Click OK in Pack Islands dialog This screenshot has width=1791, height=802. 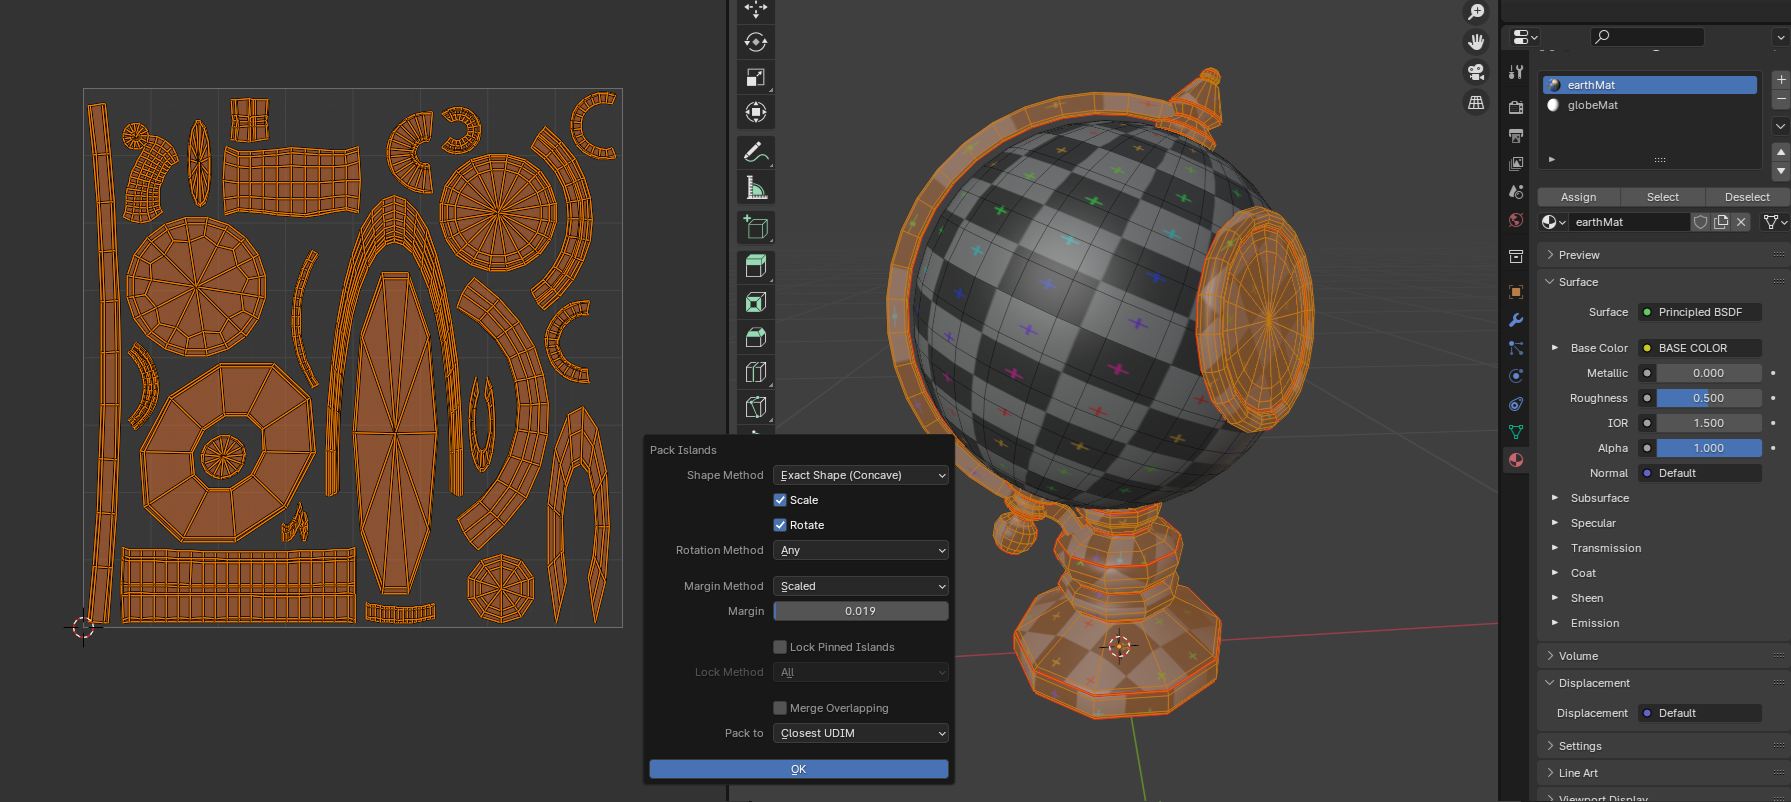pyautogui.click(x=799, y=769)
